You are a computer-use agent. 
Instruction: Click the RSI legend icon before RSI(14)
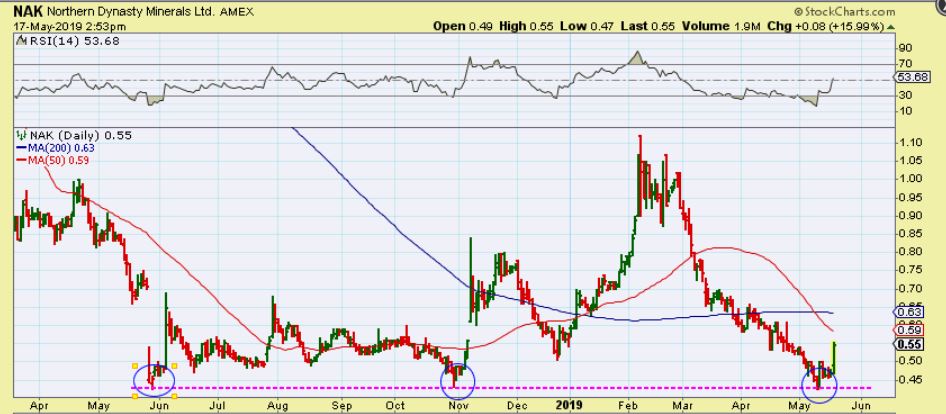pyautogui.click(x=22, y=41)
